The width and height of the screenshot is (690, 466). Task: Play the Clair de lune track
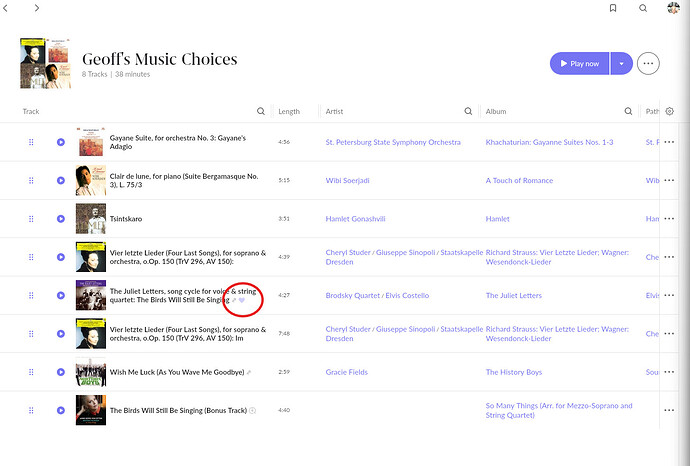point(61,181)
